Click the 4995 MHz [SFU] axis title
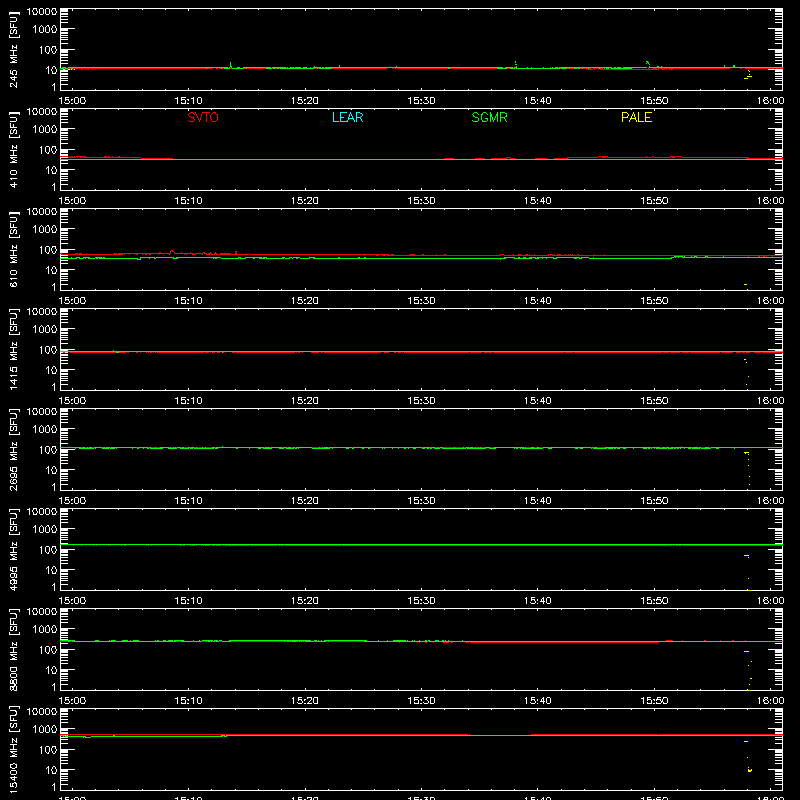 click(13, 549)
